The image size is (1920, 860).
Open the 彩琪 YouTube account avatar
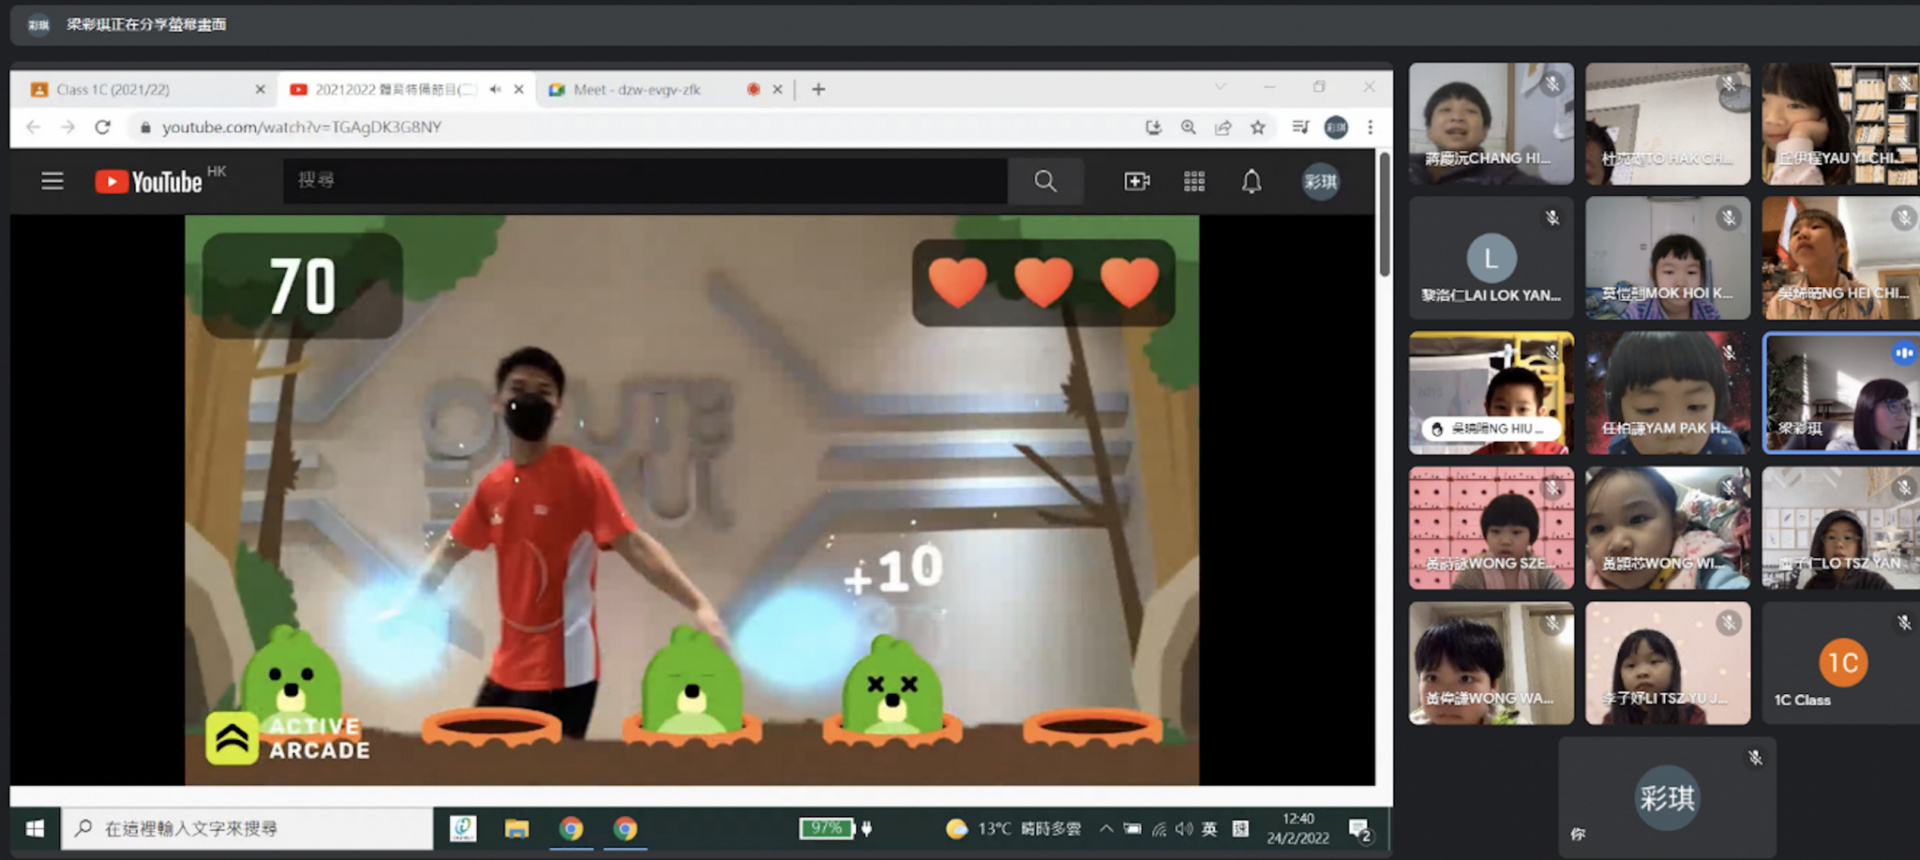click(1320, 181)
